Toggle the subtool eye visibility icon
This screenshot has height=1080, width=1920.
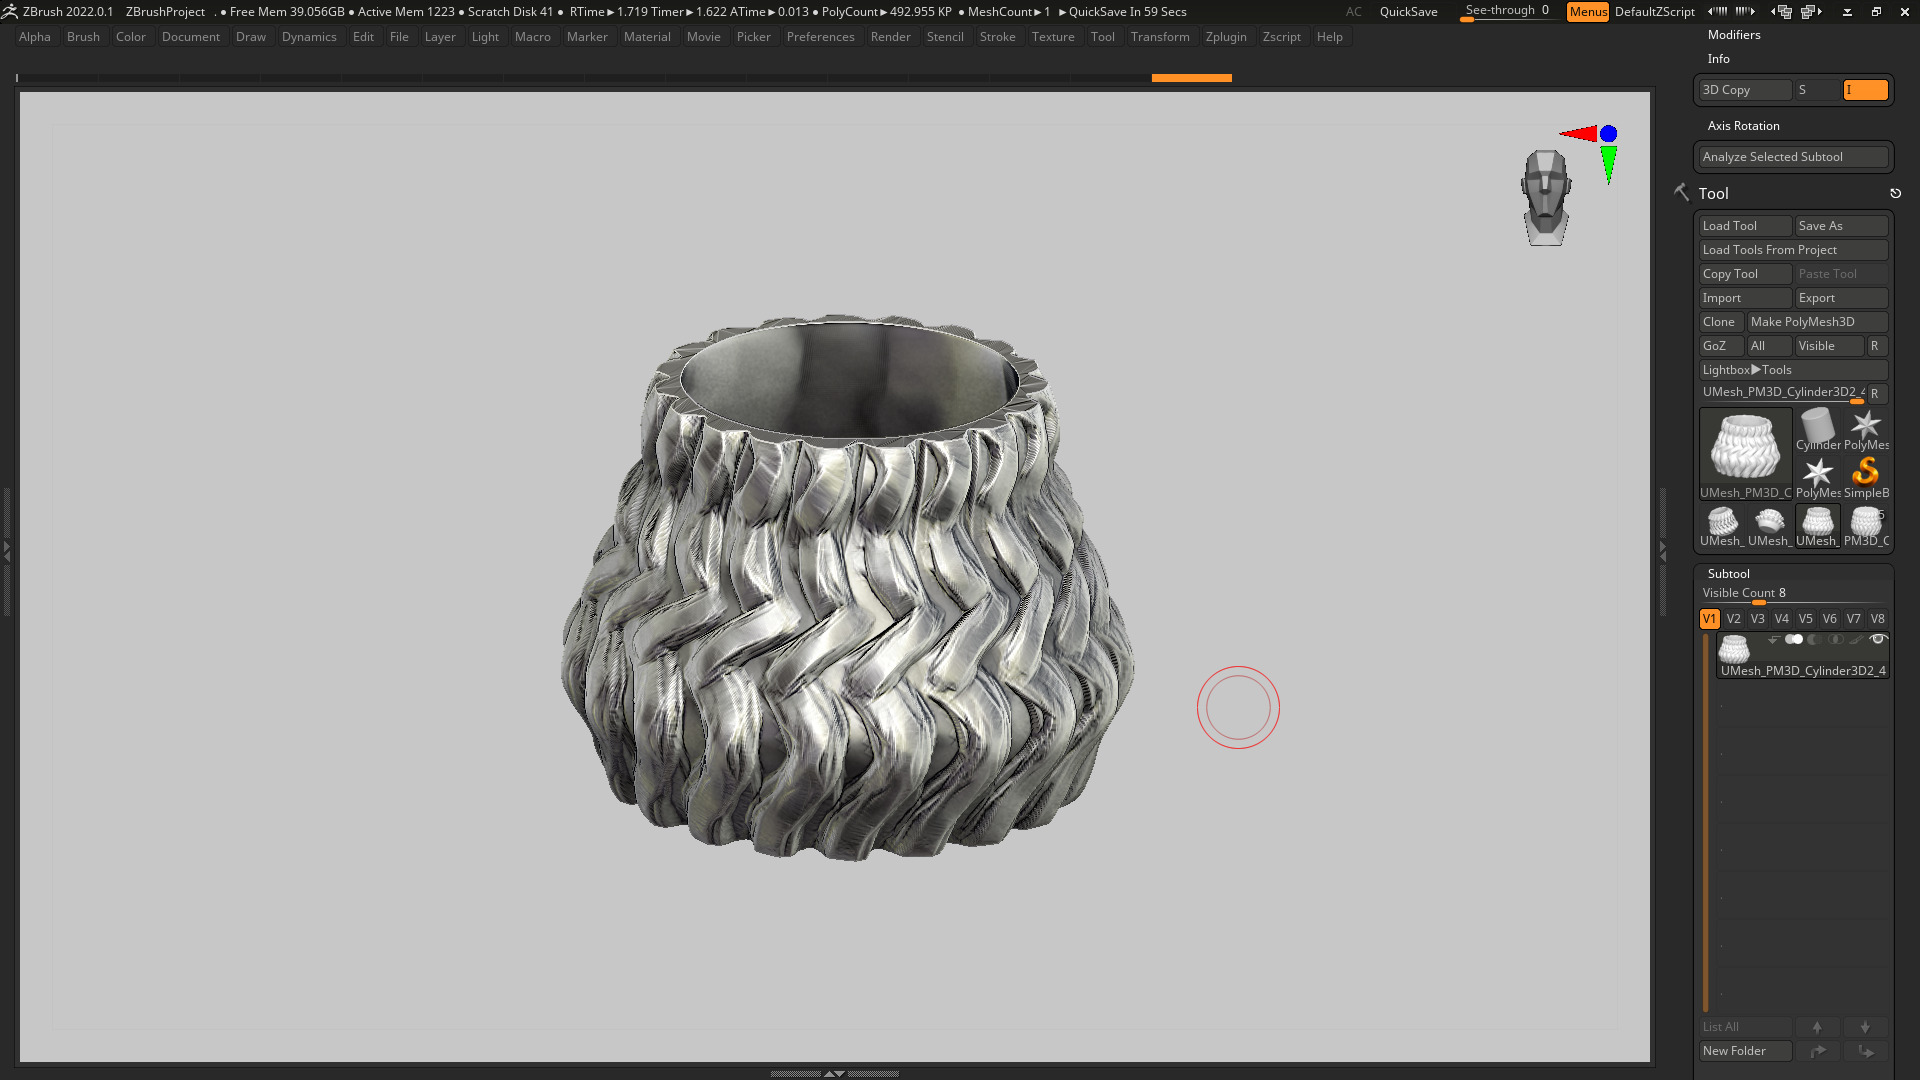click(x=1878, y=639)
